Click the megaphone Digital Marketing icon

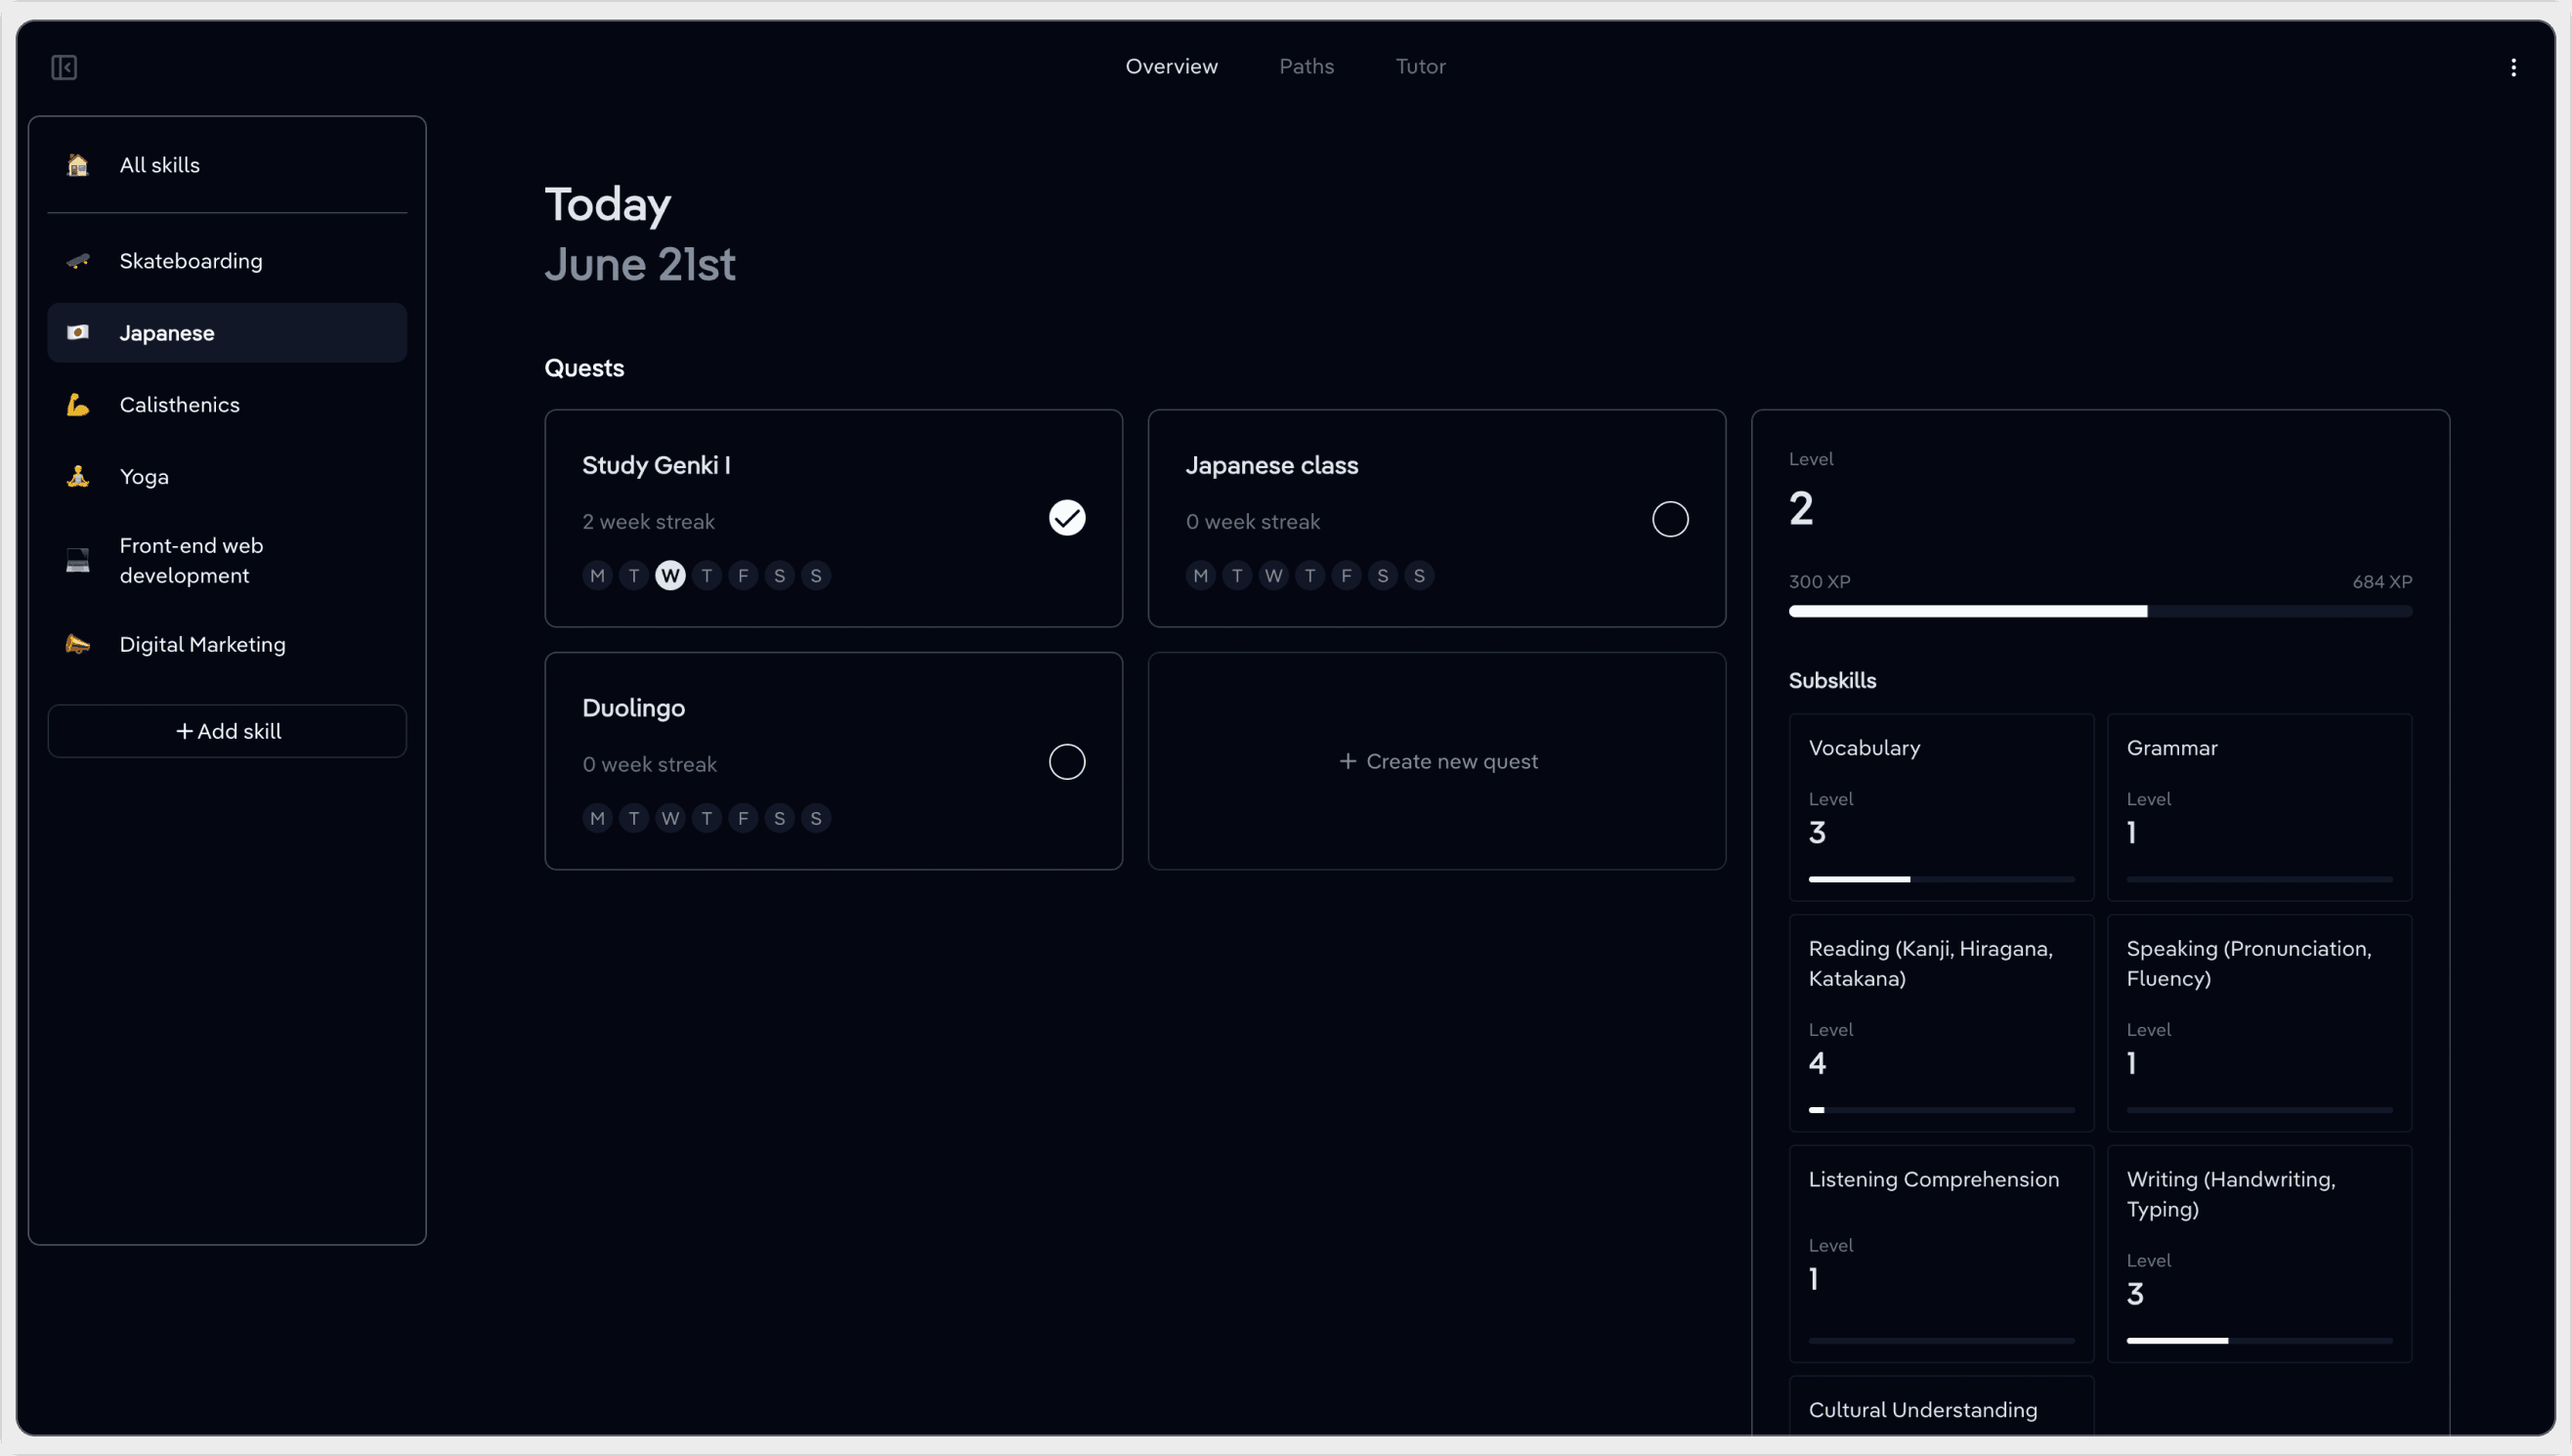[x=78, y=644]
